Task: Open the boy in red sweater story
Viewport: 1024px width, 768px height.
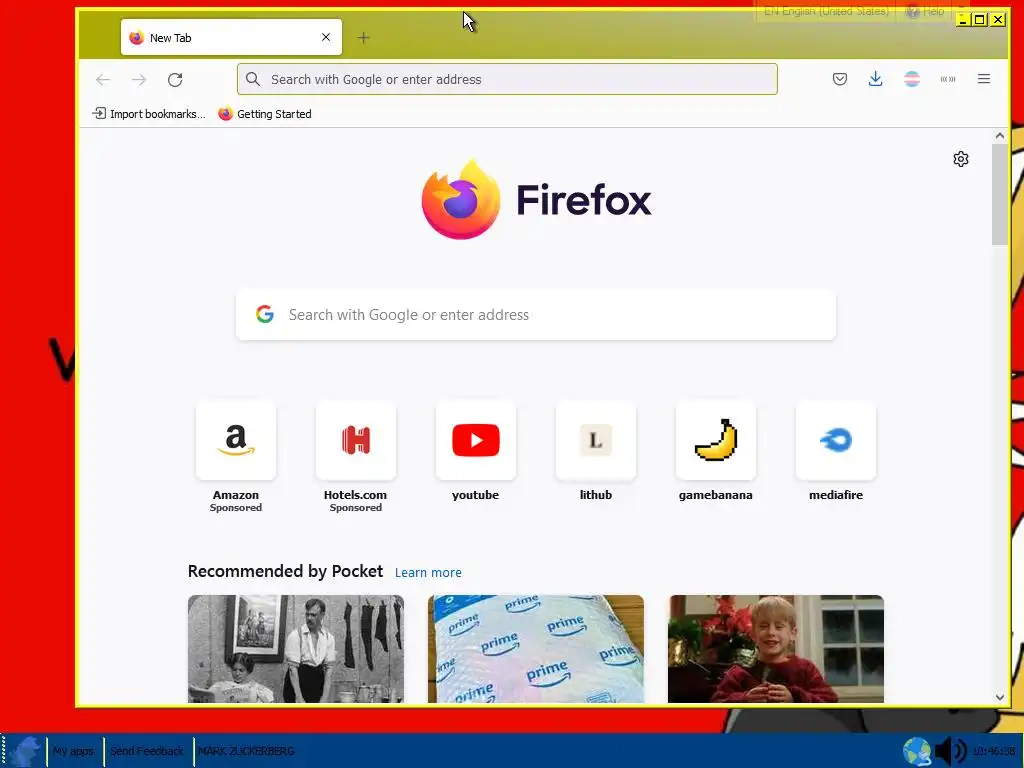Action: [x=776, y=648]
